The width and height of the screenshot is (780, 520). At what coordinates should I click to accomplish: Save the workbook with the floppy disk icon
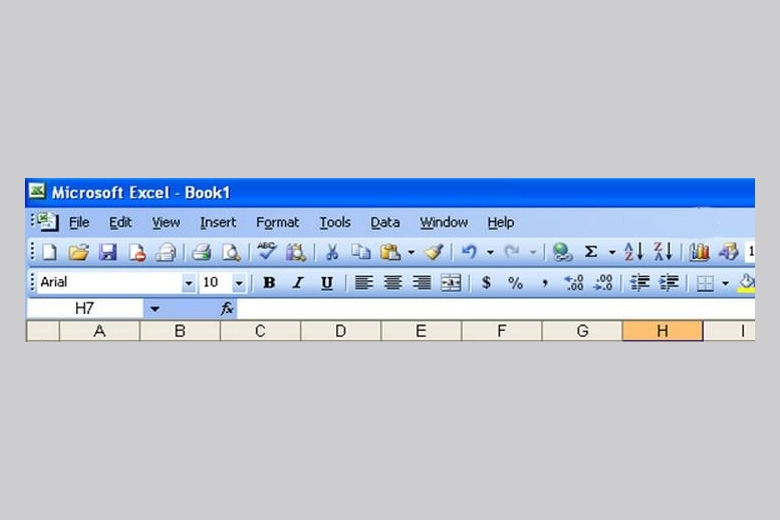point(107,252)
